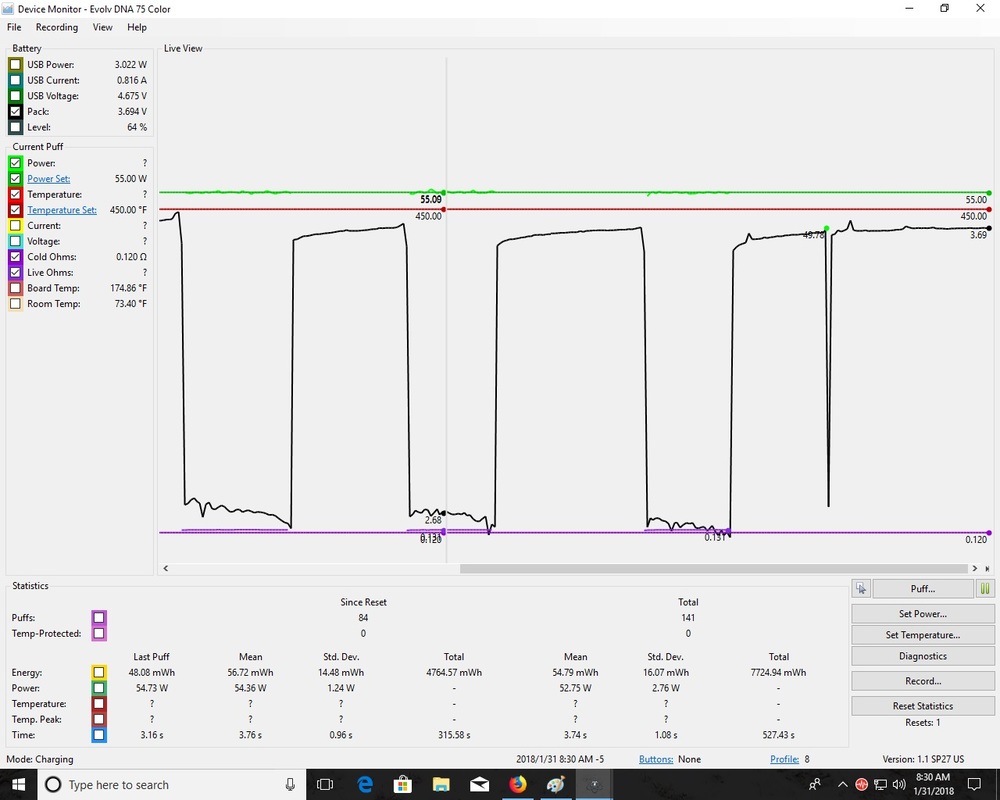Open the View menu
The image size is (1000, 800).
click(102, 27)
